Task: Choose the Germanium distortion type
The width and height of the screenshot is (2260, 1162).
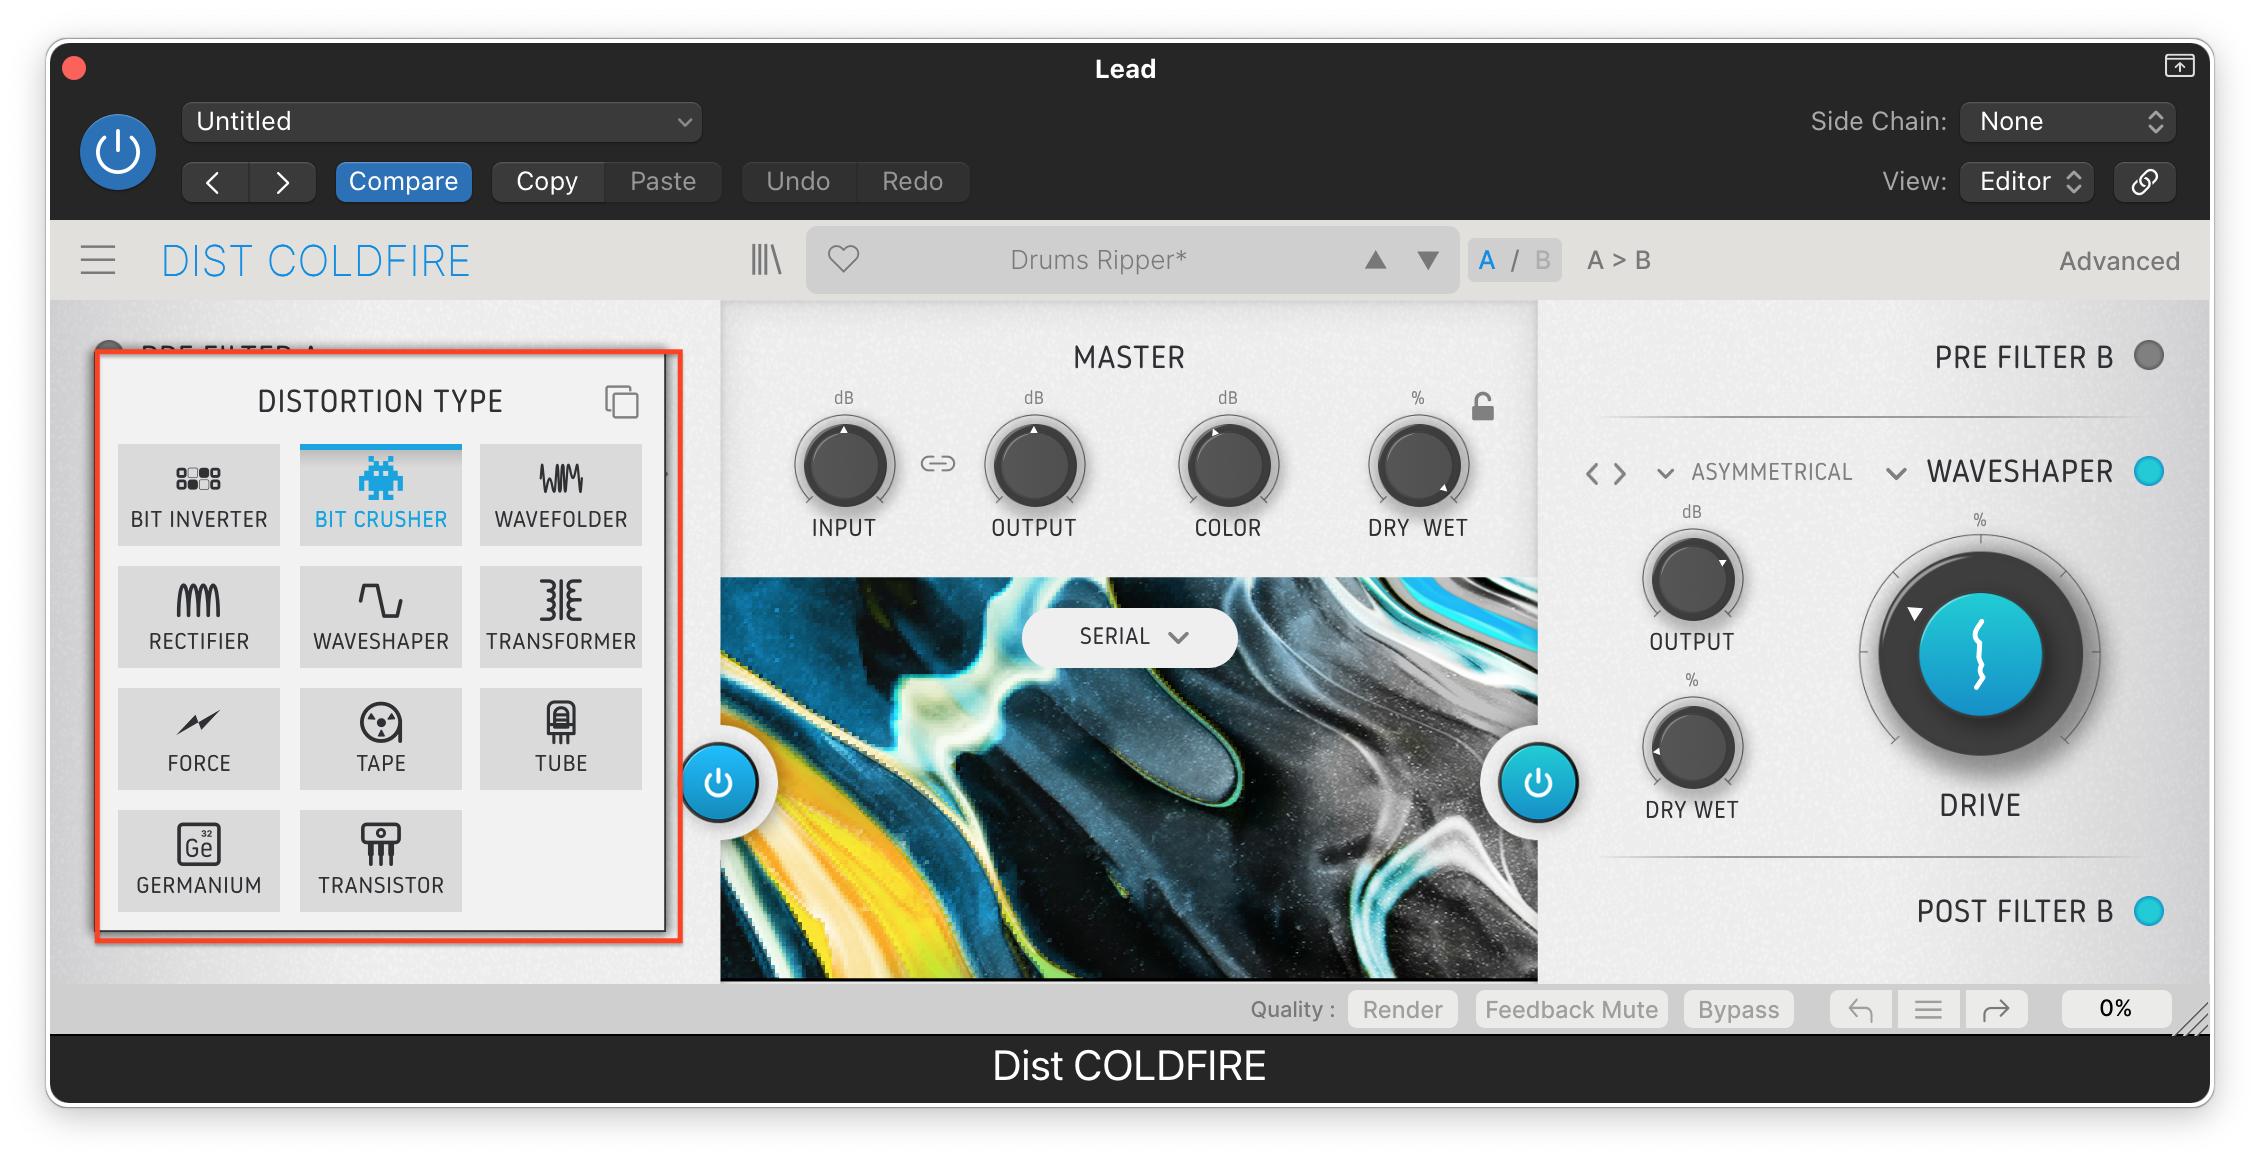Action: (199, 861)
